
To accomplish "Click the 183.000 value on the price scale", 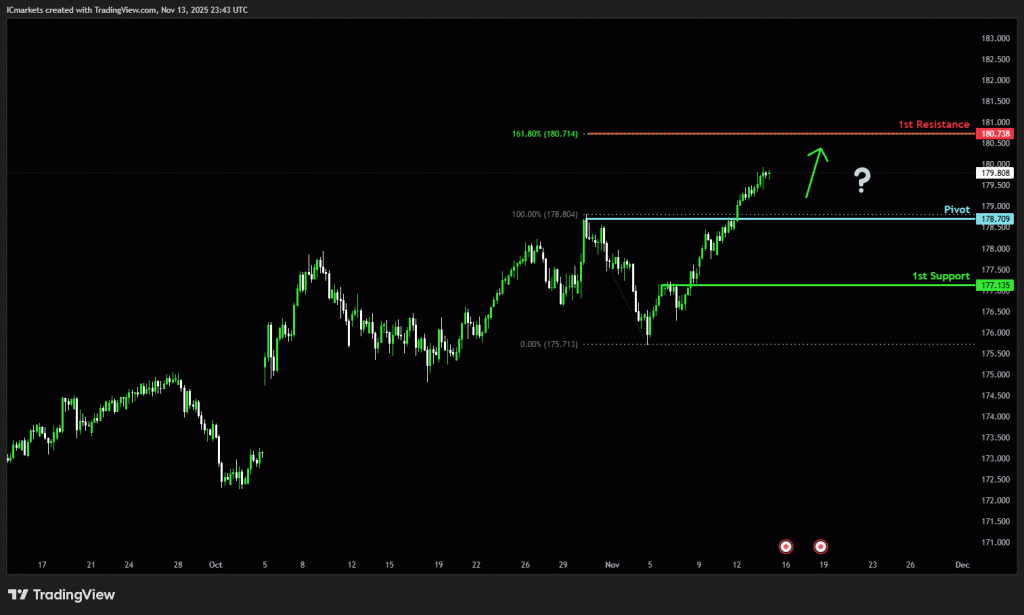I will click(x=994, y=39).
